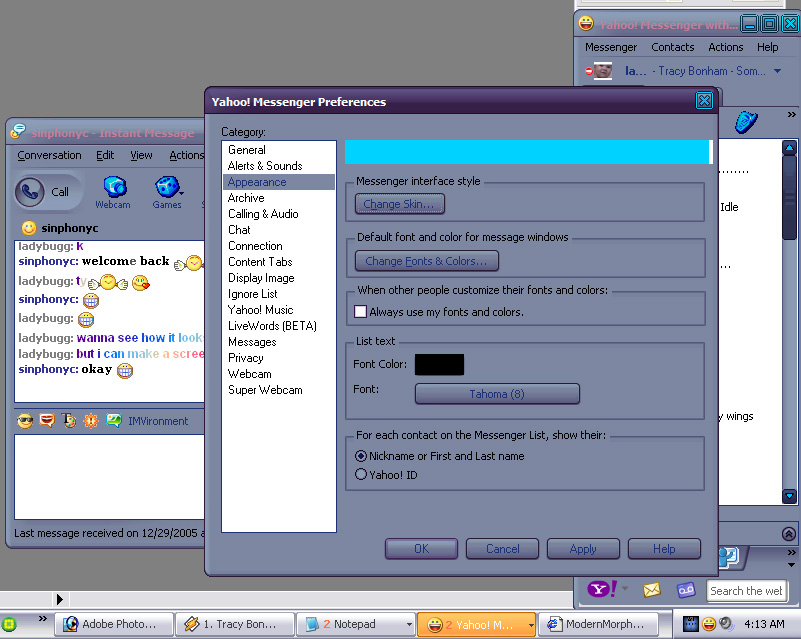Click Help in the Preferences dialog
Screen dimensions: 801x639
664,549
